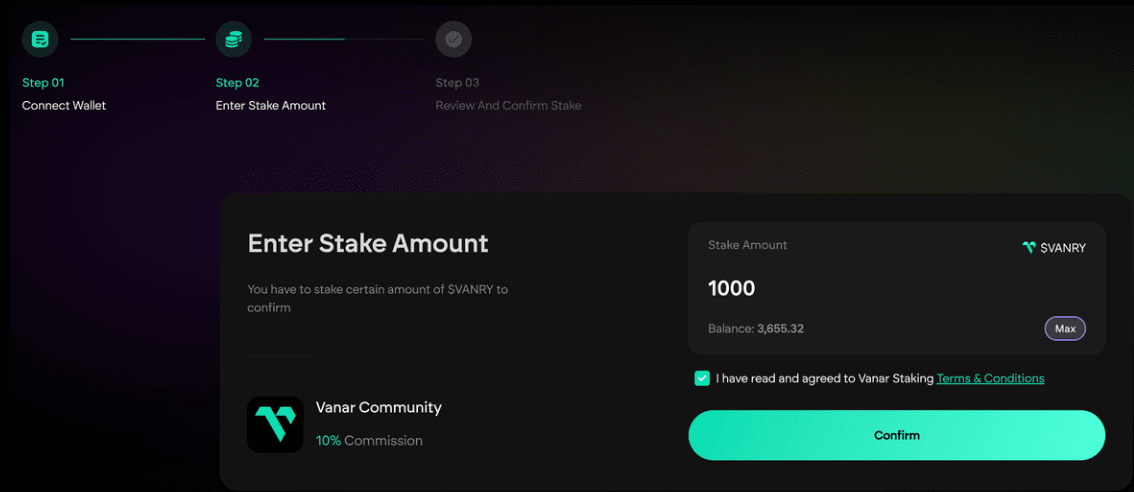Image resolution: width=1134 pixels, height=492 pixels.
Task: Select the Enter Stake Amount step label
Action: 270,105
